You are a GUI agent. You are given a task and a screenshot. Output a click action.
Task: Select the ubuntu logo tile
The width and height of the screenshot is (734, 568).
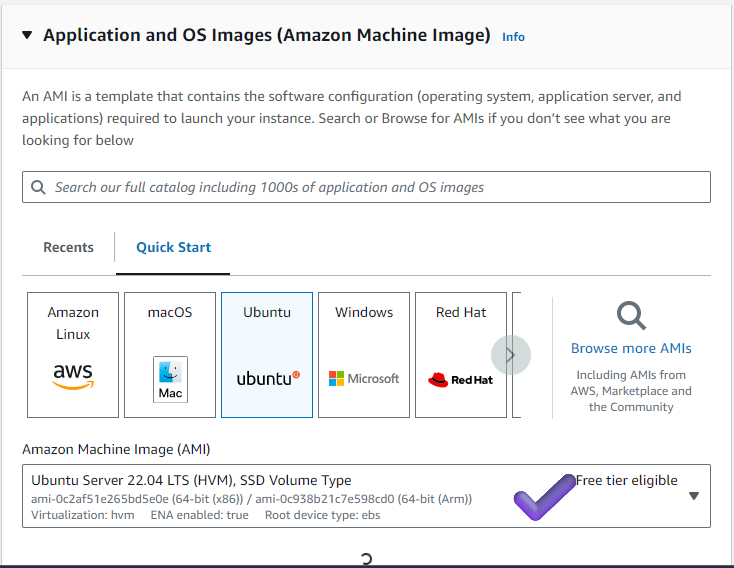point(267,378)
